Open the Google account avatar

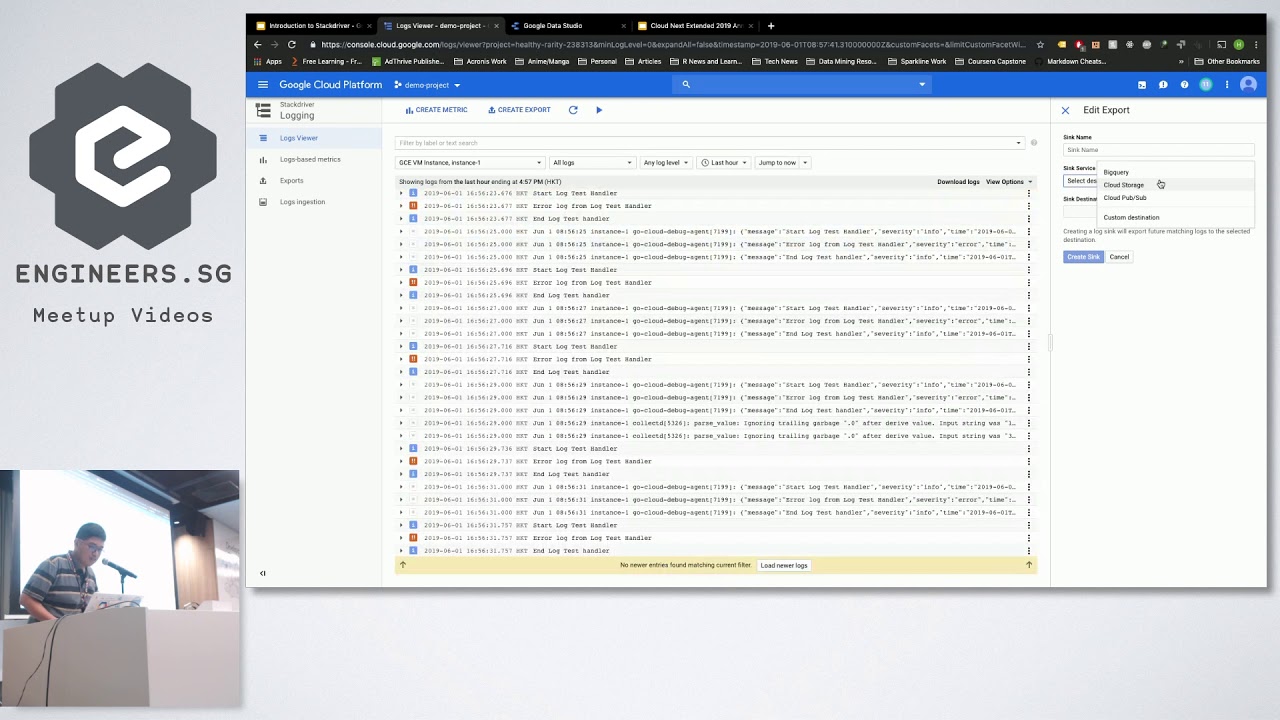point(1248,85)
